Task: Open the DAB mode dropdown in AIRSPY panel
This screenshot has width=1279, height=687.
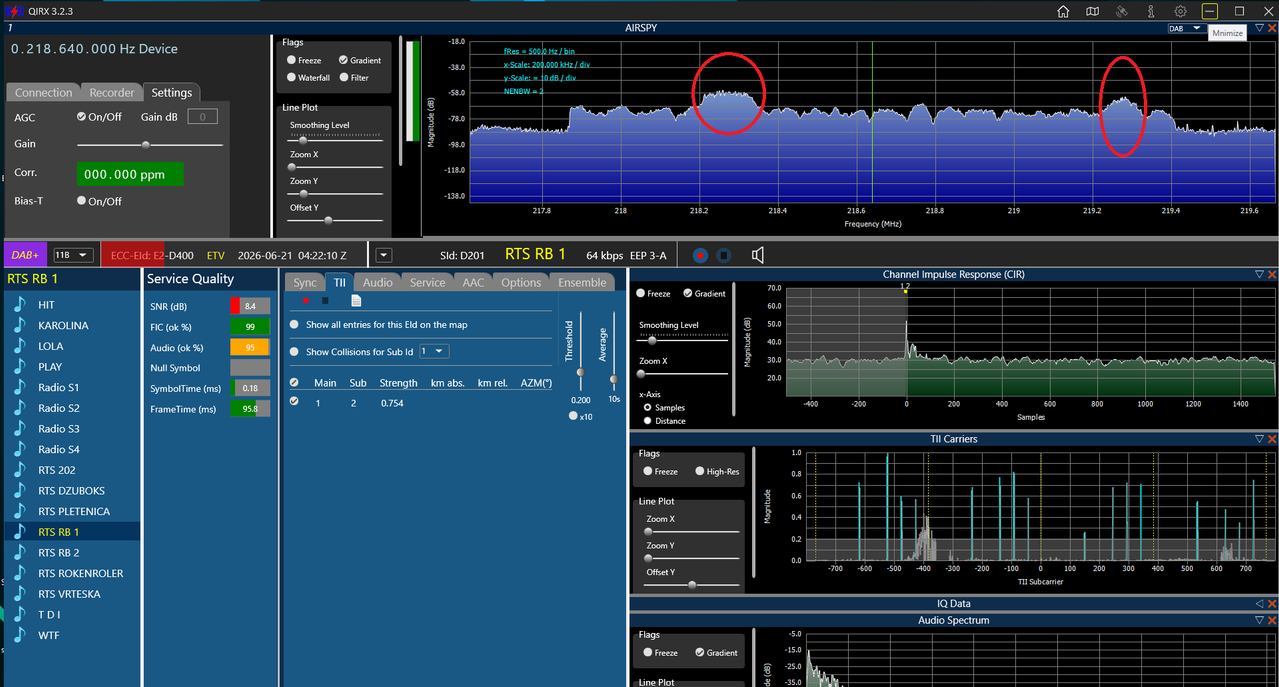Action: tap(1185, 29)
